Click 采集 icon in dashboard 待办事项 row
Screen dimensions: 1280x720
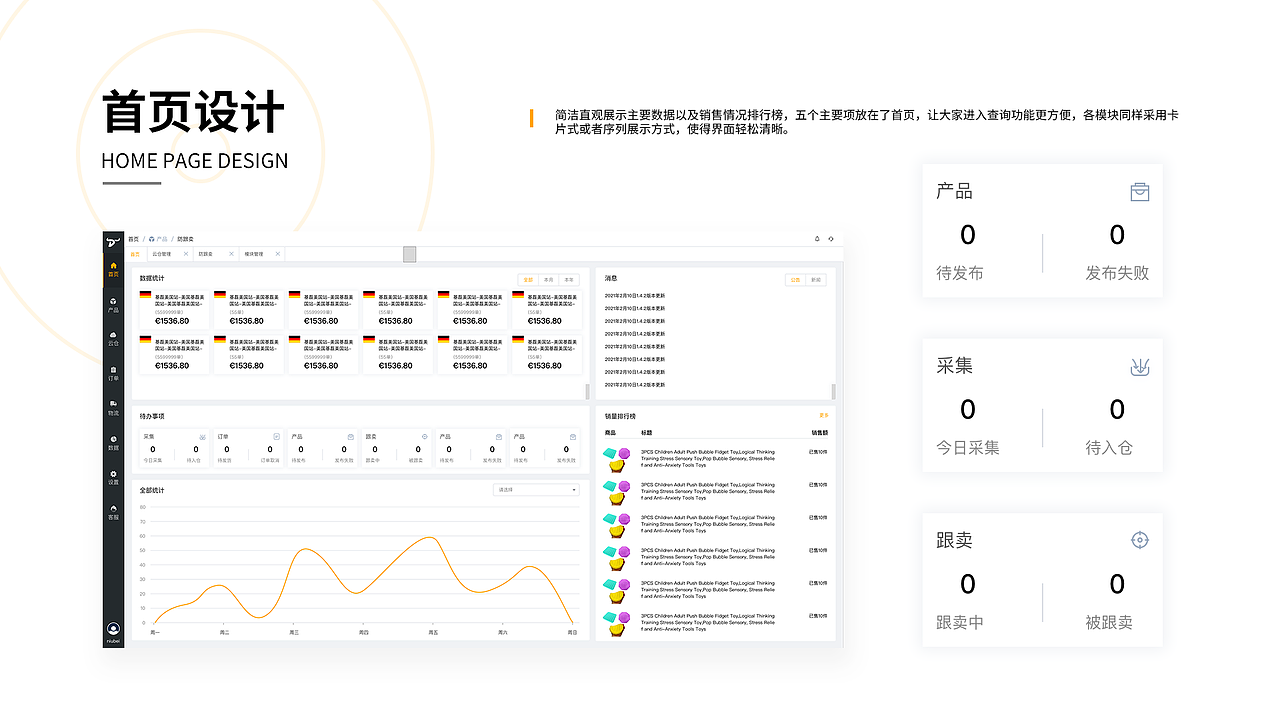point(202,437)
